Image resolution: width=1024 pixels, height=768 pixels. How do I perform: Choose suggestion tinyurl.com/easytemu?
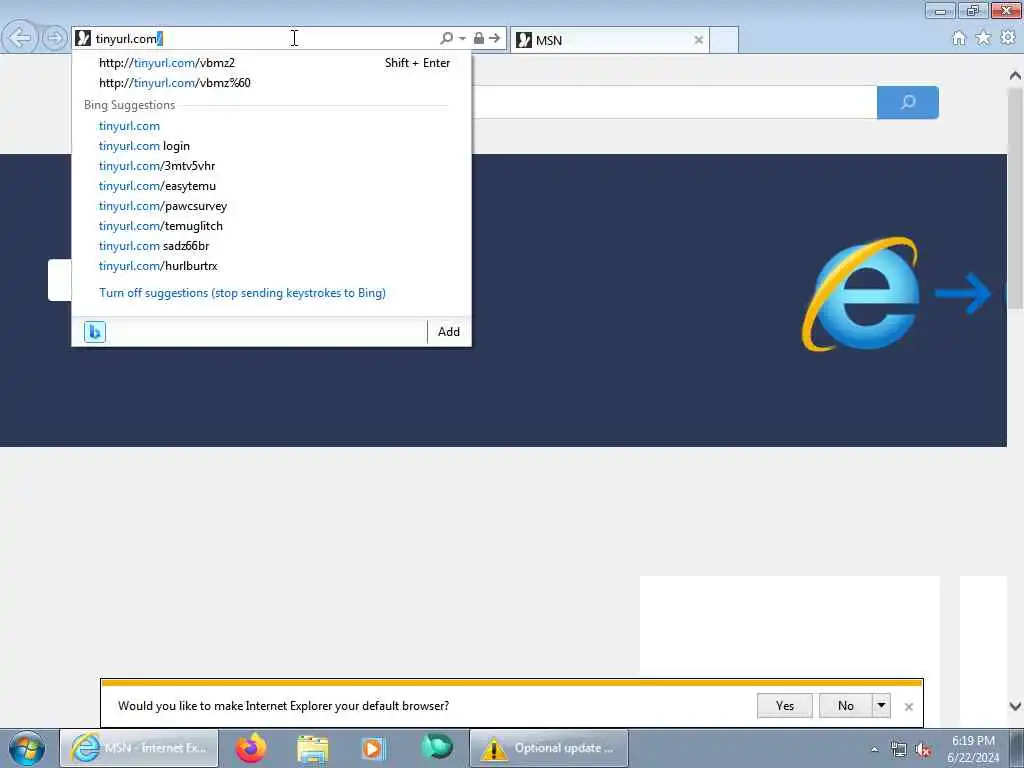(x=272, y=186)
